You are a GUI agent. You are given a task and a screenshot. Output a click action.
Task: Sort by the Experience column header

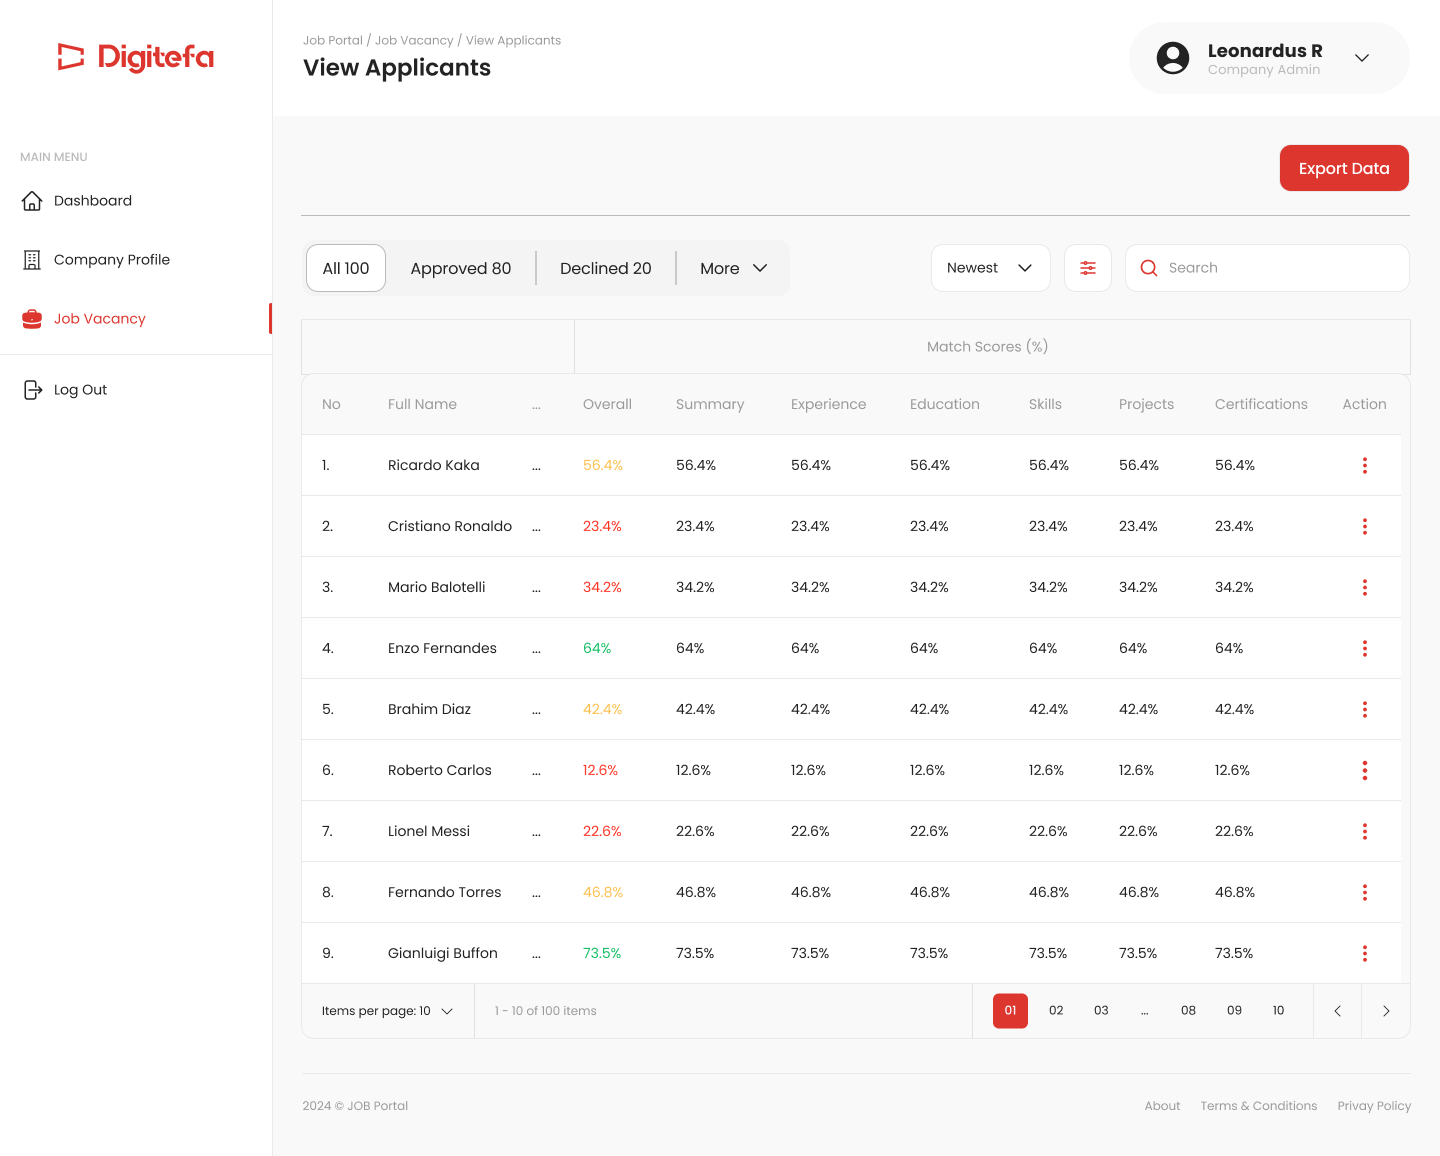(828, 405)
